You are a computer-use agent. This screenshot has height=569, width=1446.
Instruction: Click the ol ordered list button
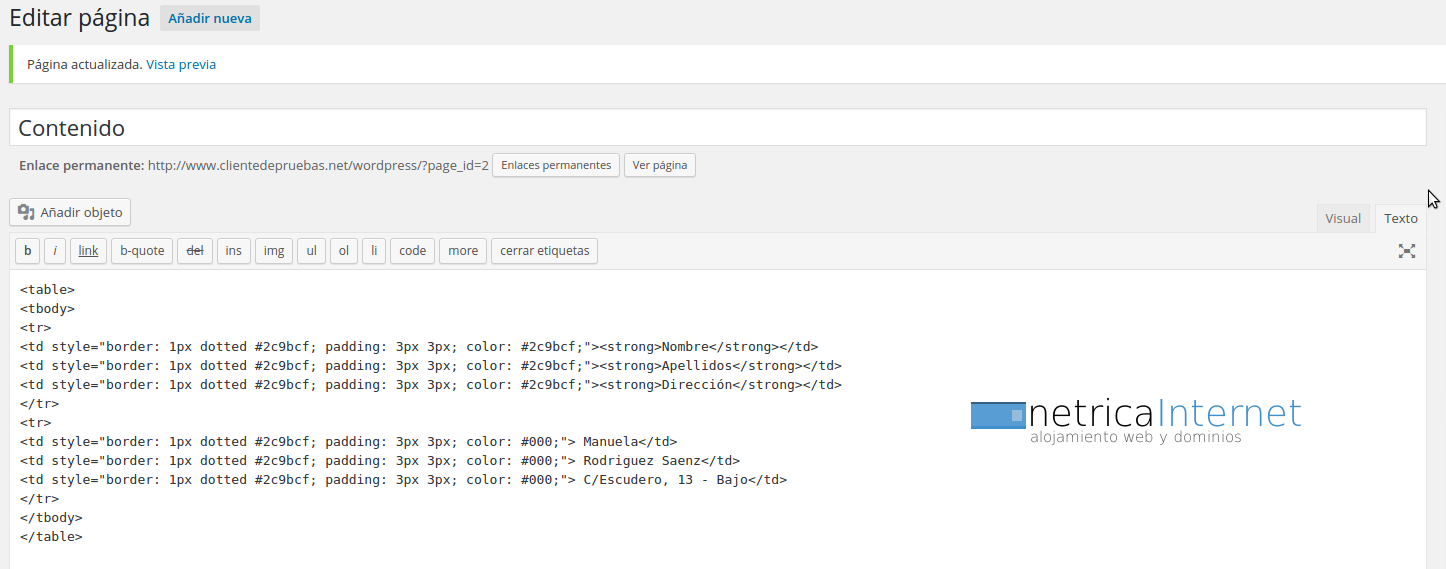(343, 251)
